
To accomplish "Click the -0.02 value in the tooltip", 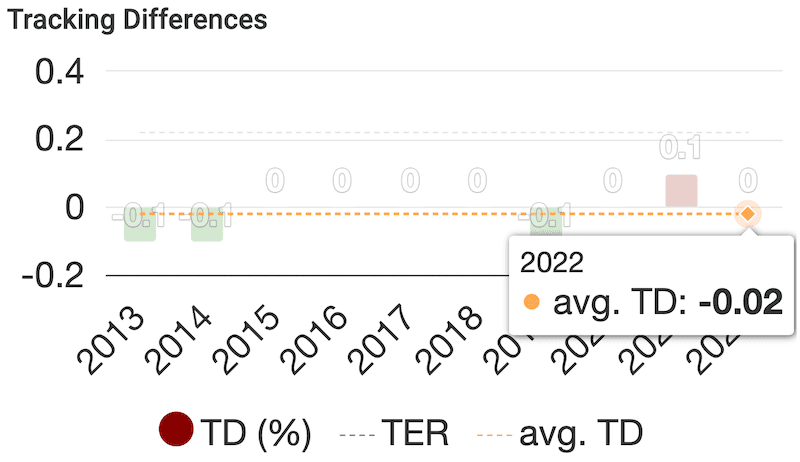I will pyautogui.click(x=740, y=302).
